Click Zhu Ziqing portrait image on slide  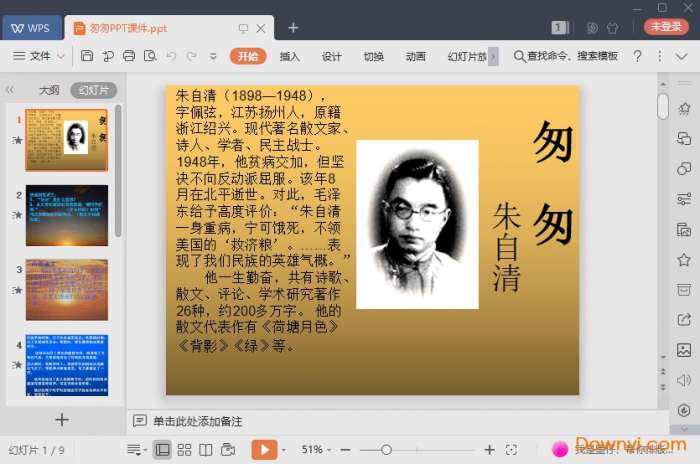[417, 224]
